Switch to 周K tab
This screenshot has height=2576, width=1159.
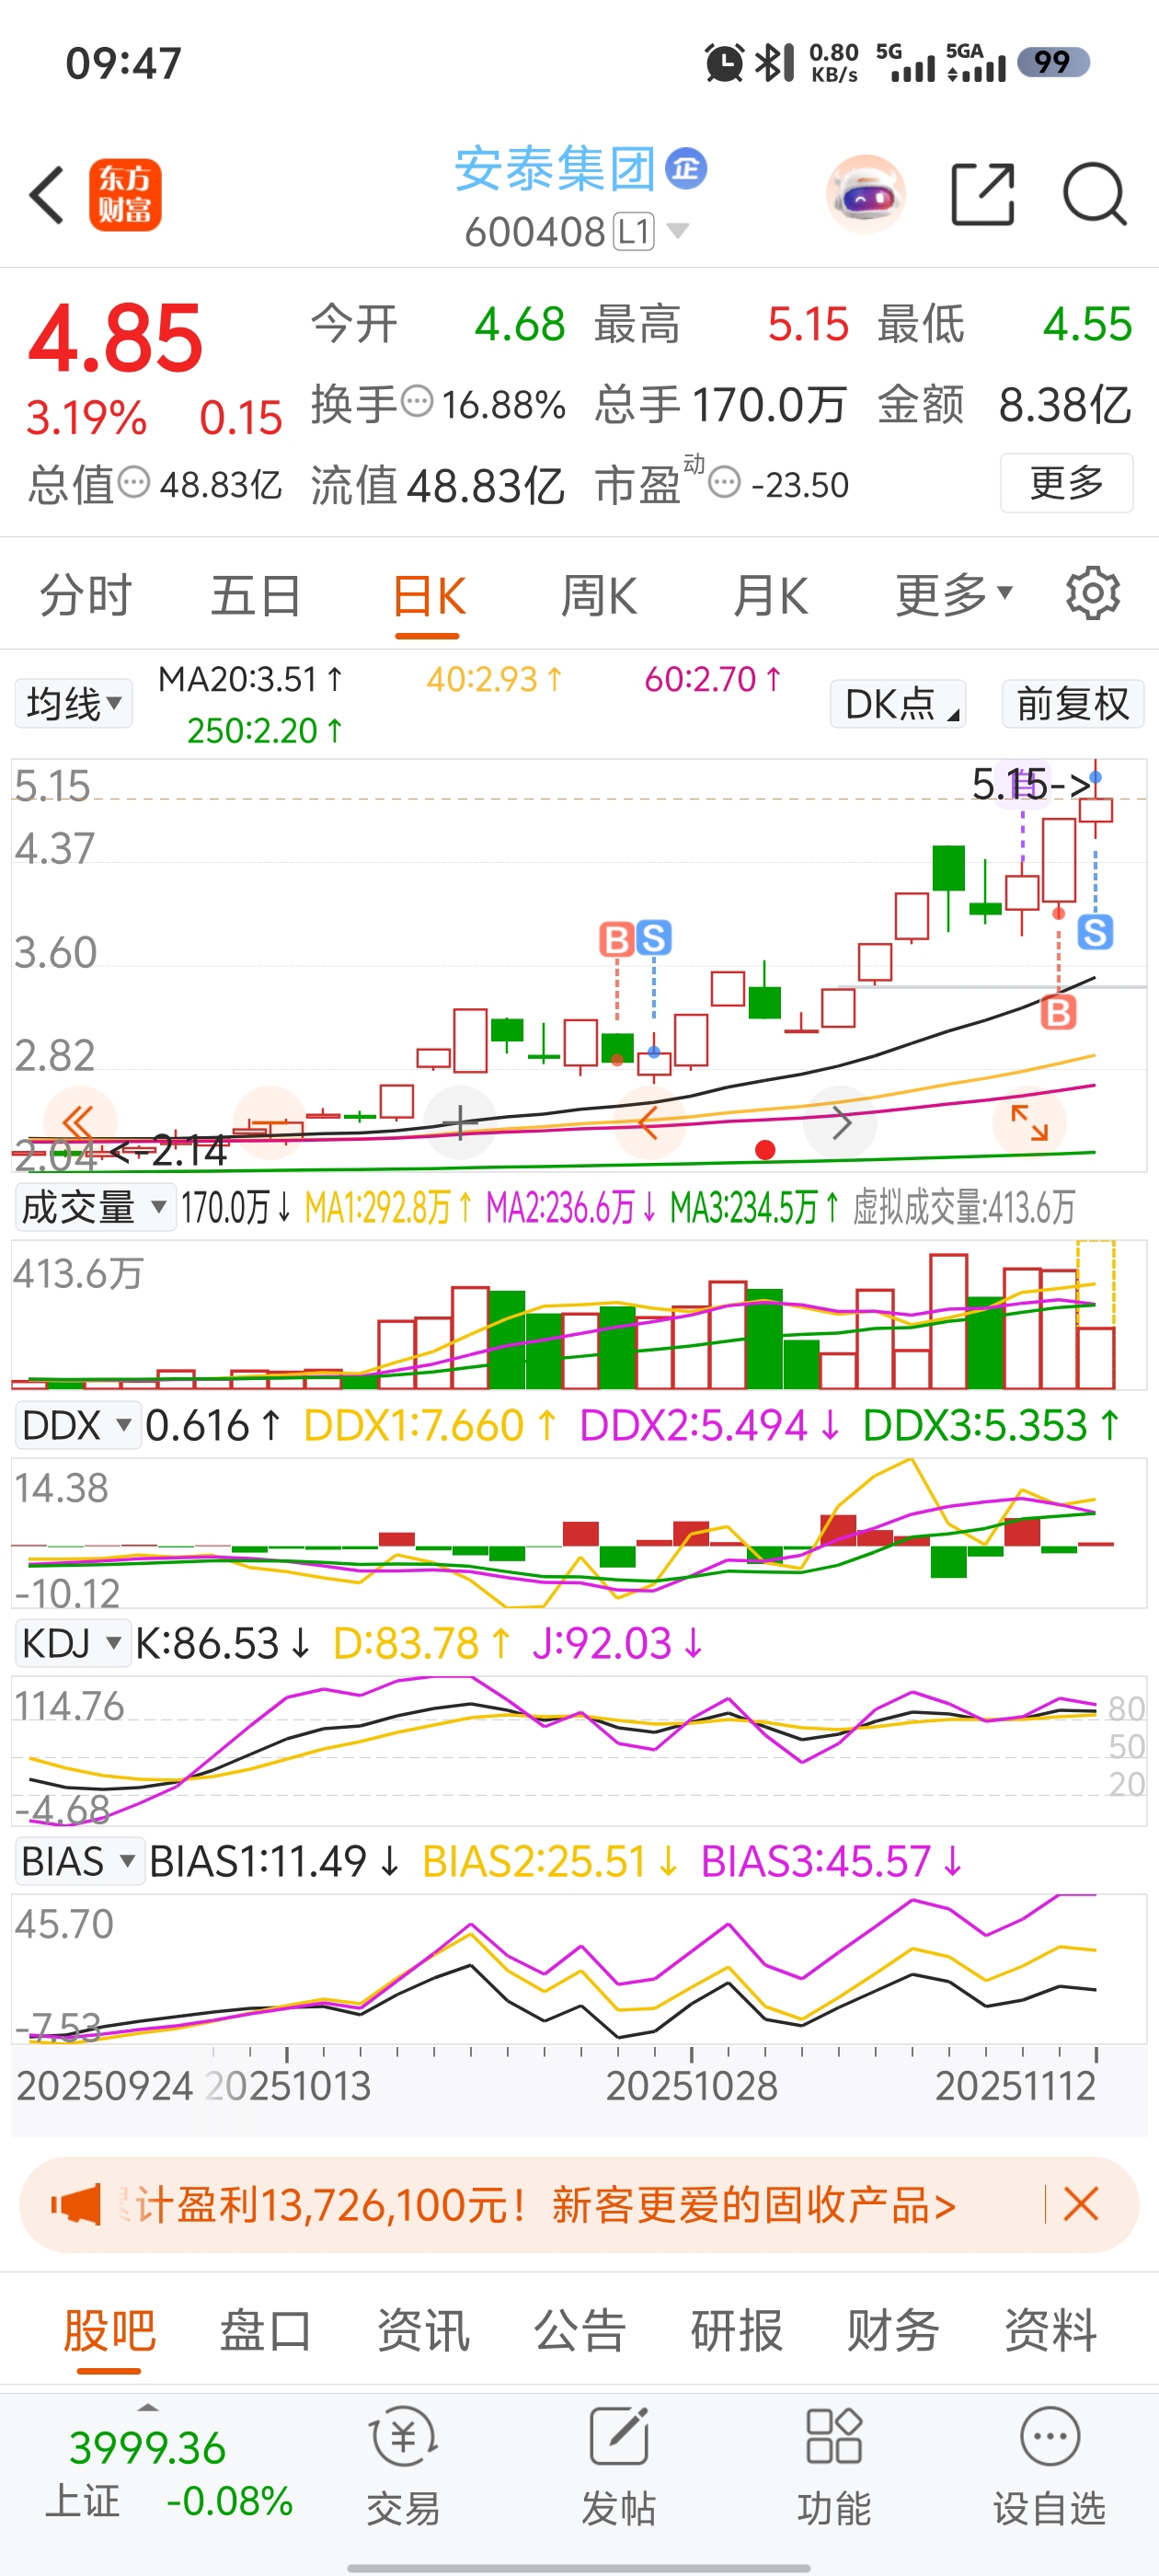point(598,597)
